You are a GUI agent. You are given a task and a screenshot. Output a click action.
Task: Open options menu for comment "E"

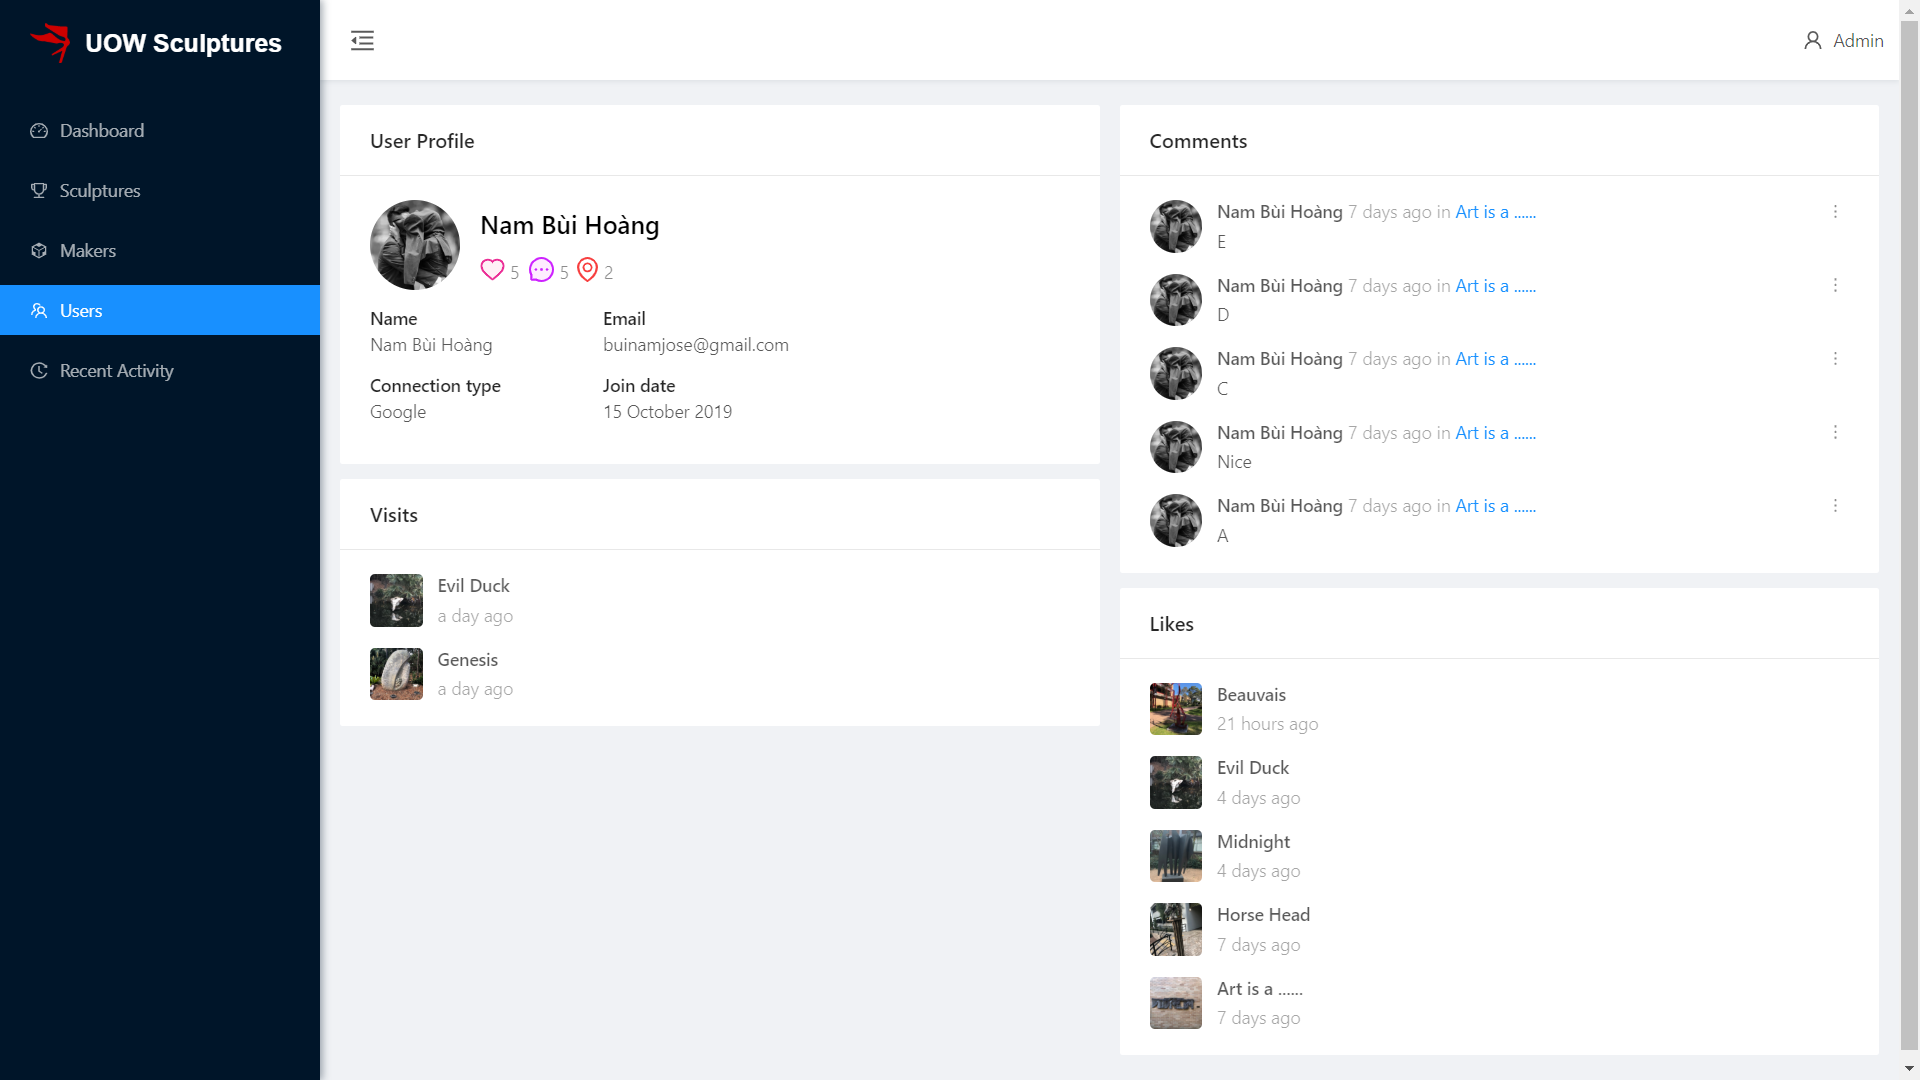pos(1835,212)
